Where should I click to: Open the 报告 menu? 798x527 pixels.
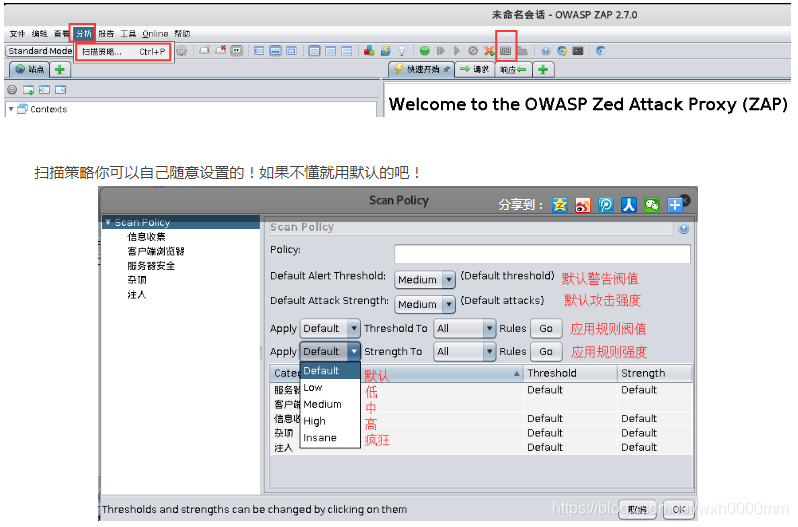106,34
